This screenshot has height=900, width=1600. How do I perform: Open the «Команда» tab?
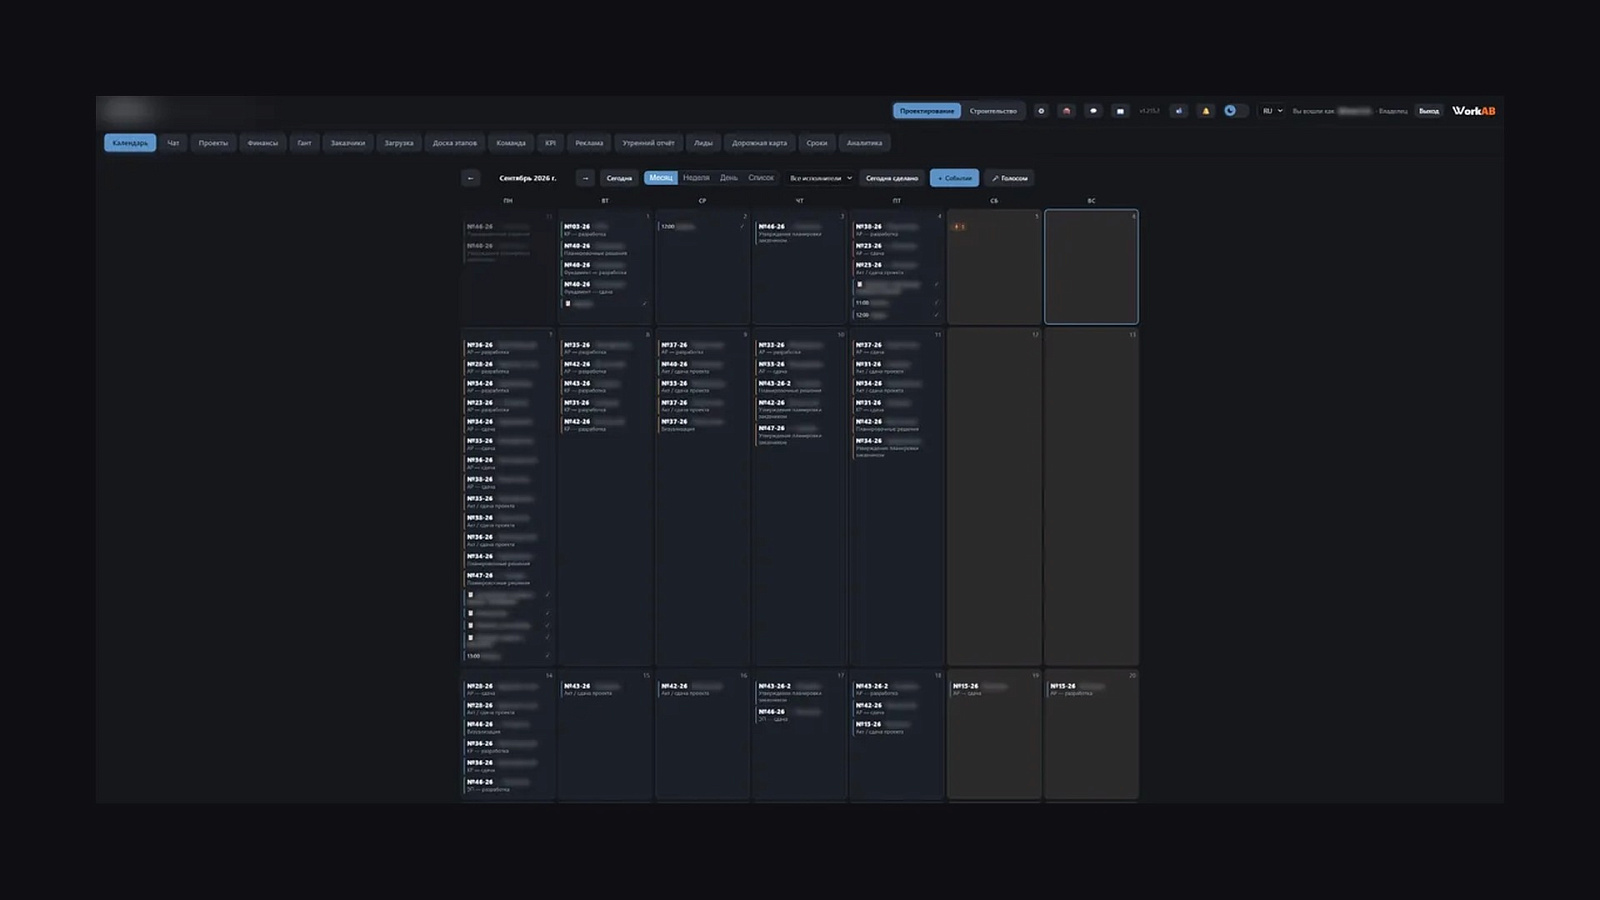[511, 143]
